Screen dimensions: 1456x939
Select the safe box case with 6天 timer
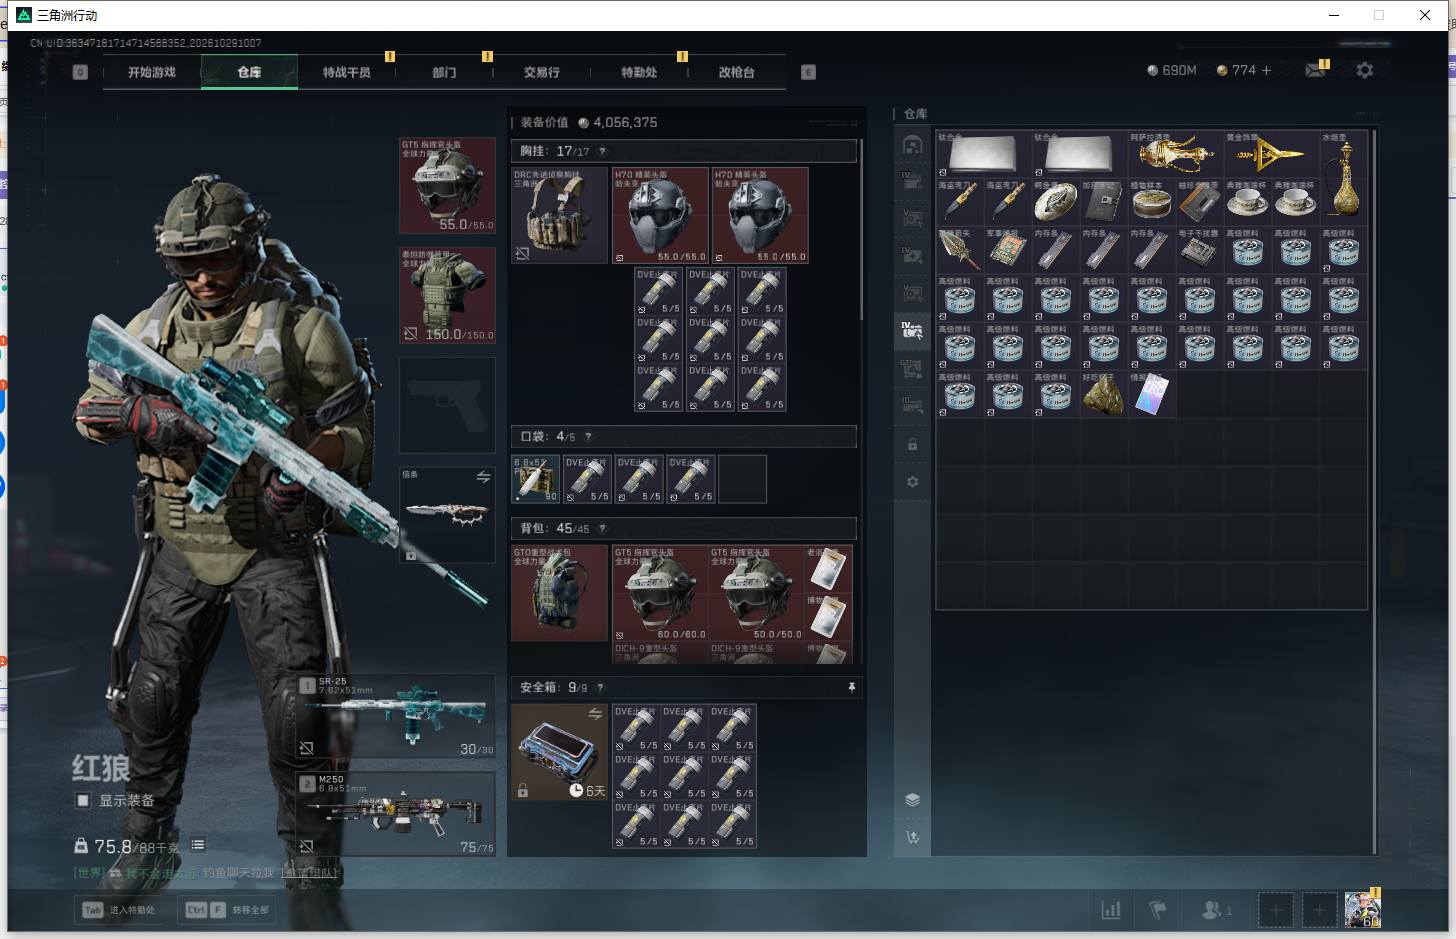(x=560, y=752)
